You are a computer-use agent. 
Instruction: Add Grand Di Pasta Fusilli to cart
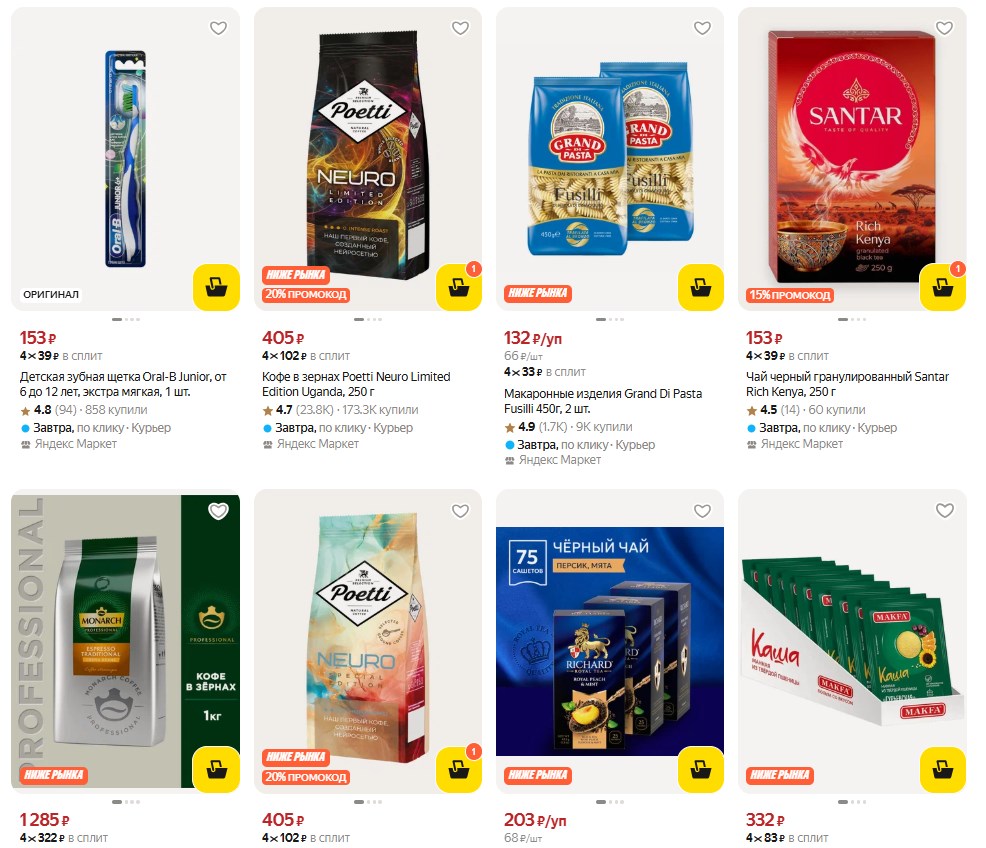point(701,287)
